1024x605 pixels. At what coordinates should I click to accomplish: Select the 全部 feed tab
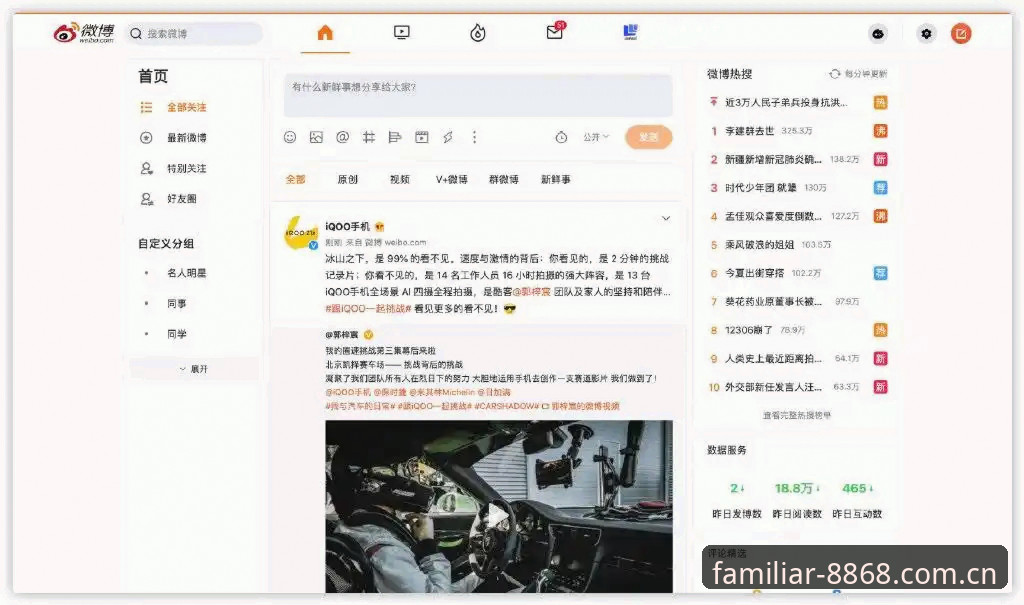tap(295, 180)
